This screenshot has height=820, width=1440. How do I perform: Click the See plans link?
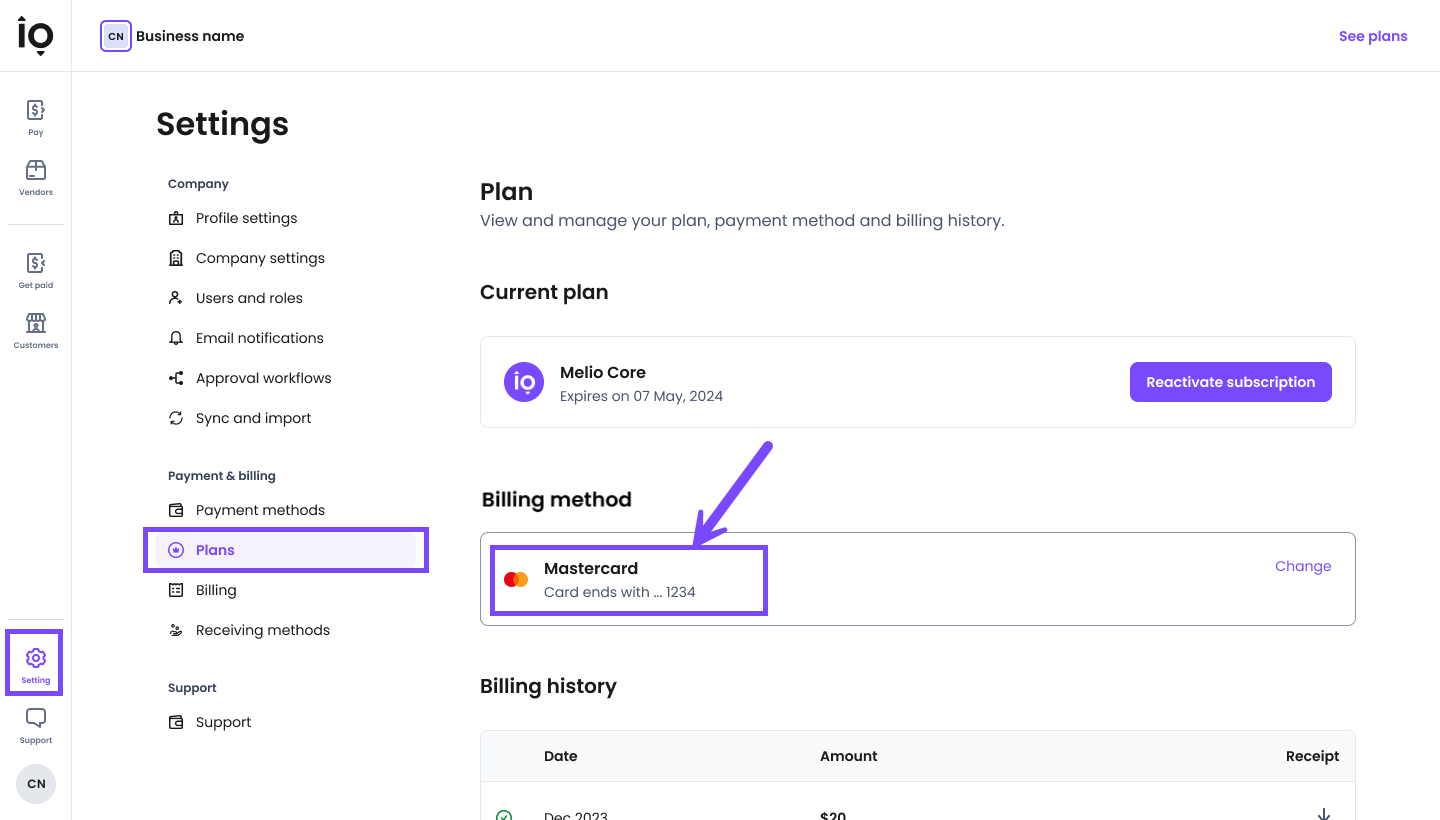(x=1373, y=36)
